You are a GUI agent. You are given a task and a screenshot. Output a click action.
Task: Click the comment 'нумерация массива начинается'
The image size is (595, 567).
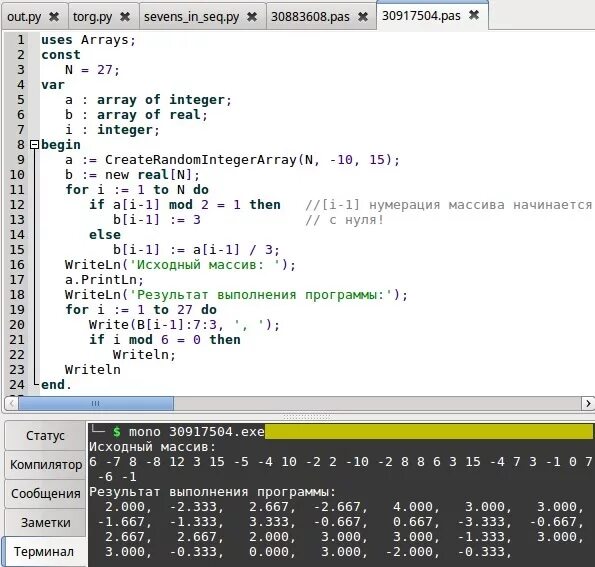[480, 205]
